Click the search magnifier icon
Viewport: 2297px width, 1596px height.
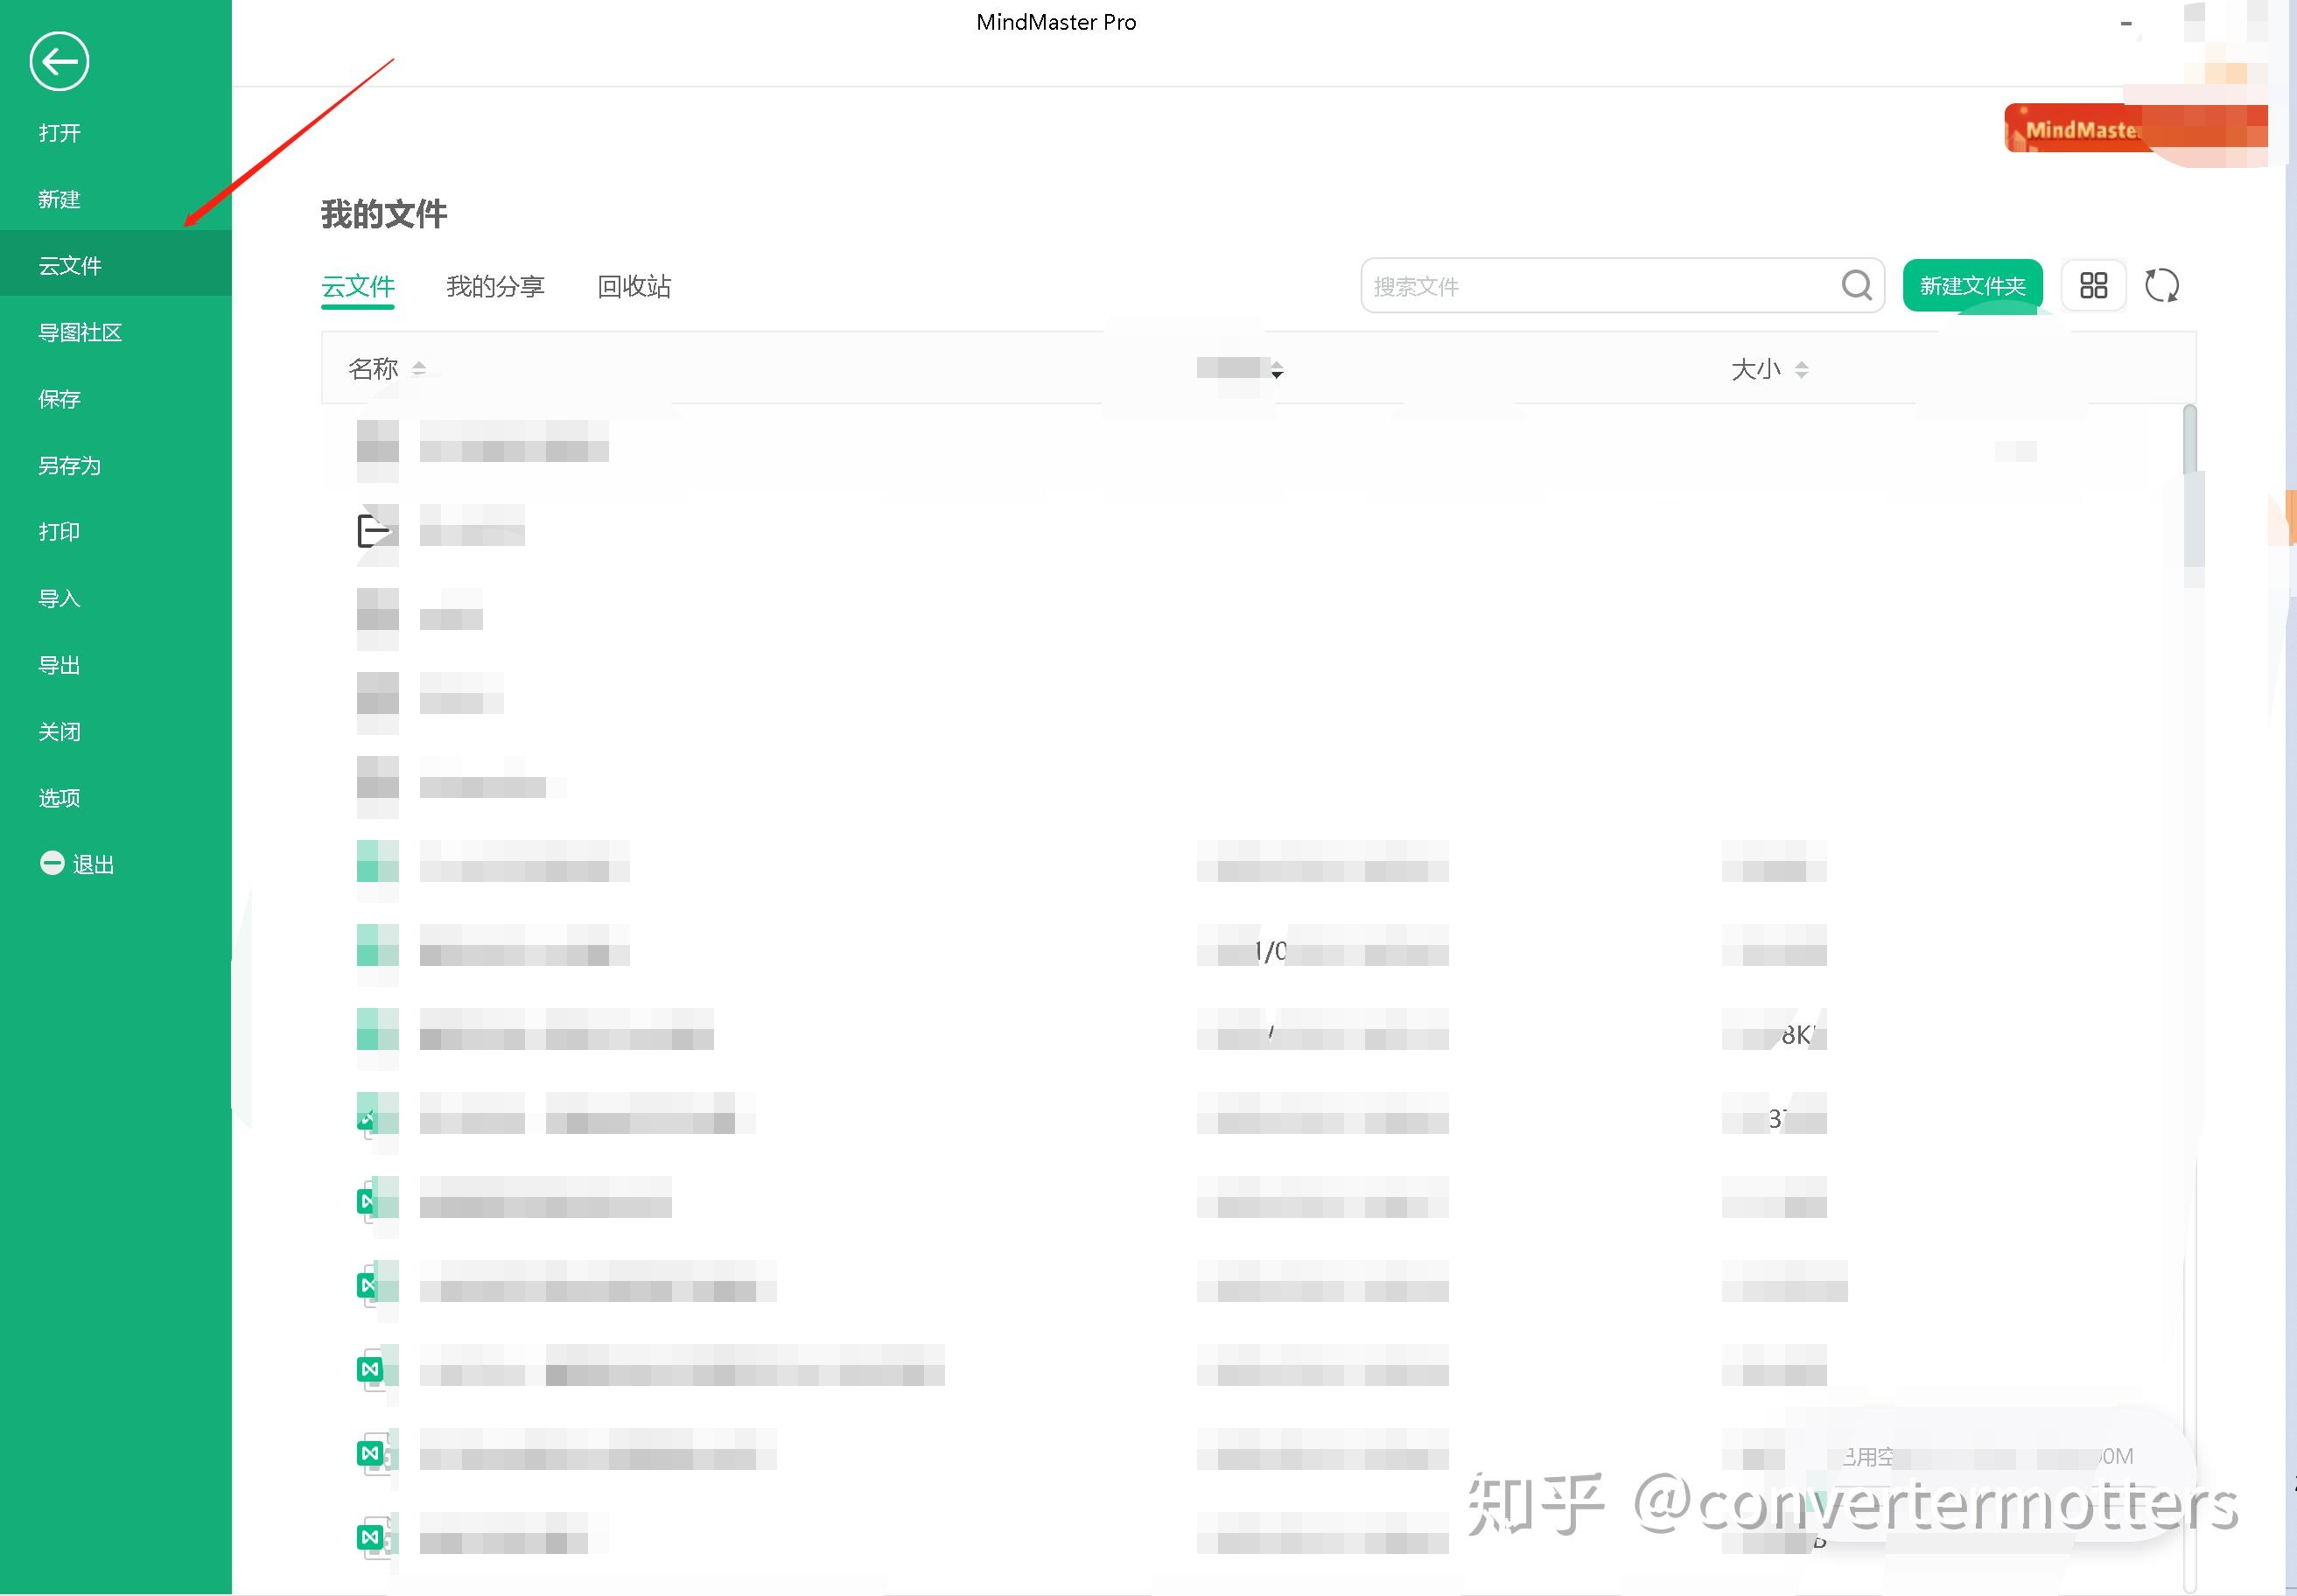pyautogui.click(x=1856, y=286)
